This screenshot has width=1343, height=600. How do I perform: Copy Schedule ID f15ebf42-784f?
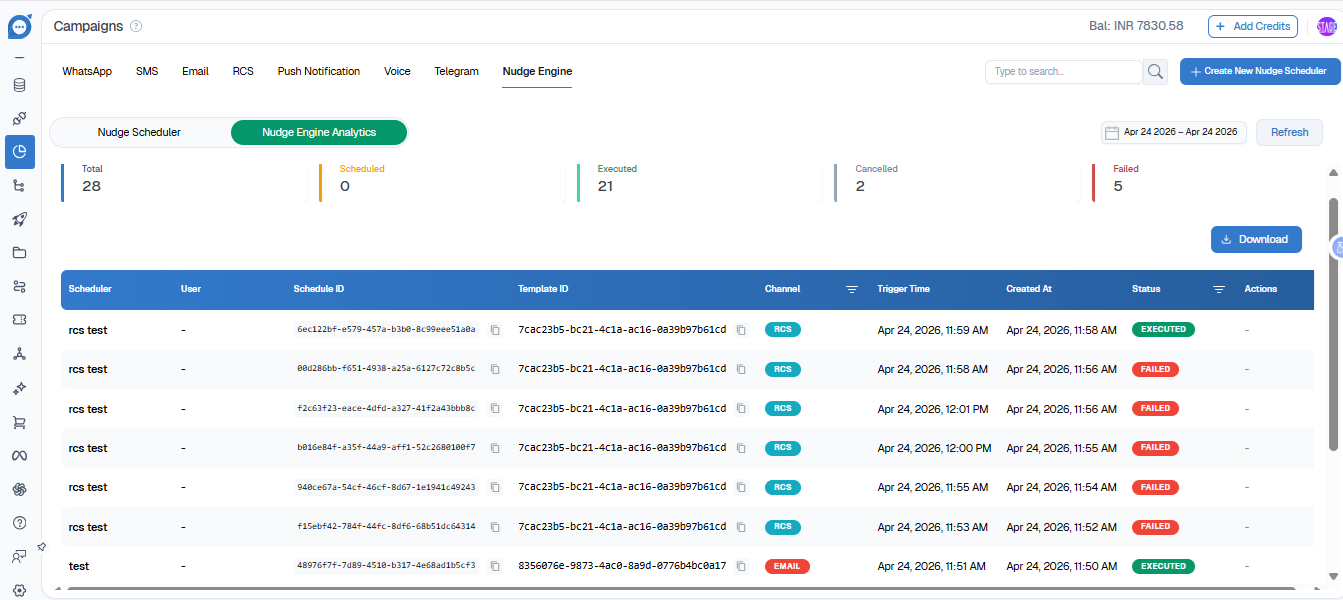coord(495,527)
